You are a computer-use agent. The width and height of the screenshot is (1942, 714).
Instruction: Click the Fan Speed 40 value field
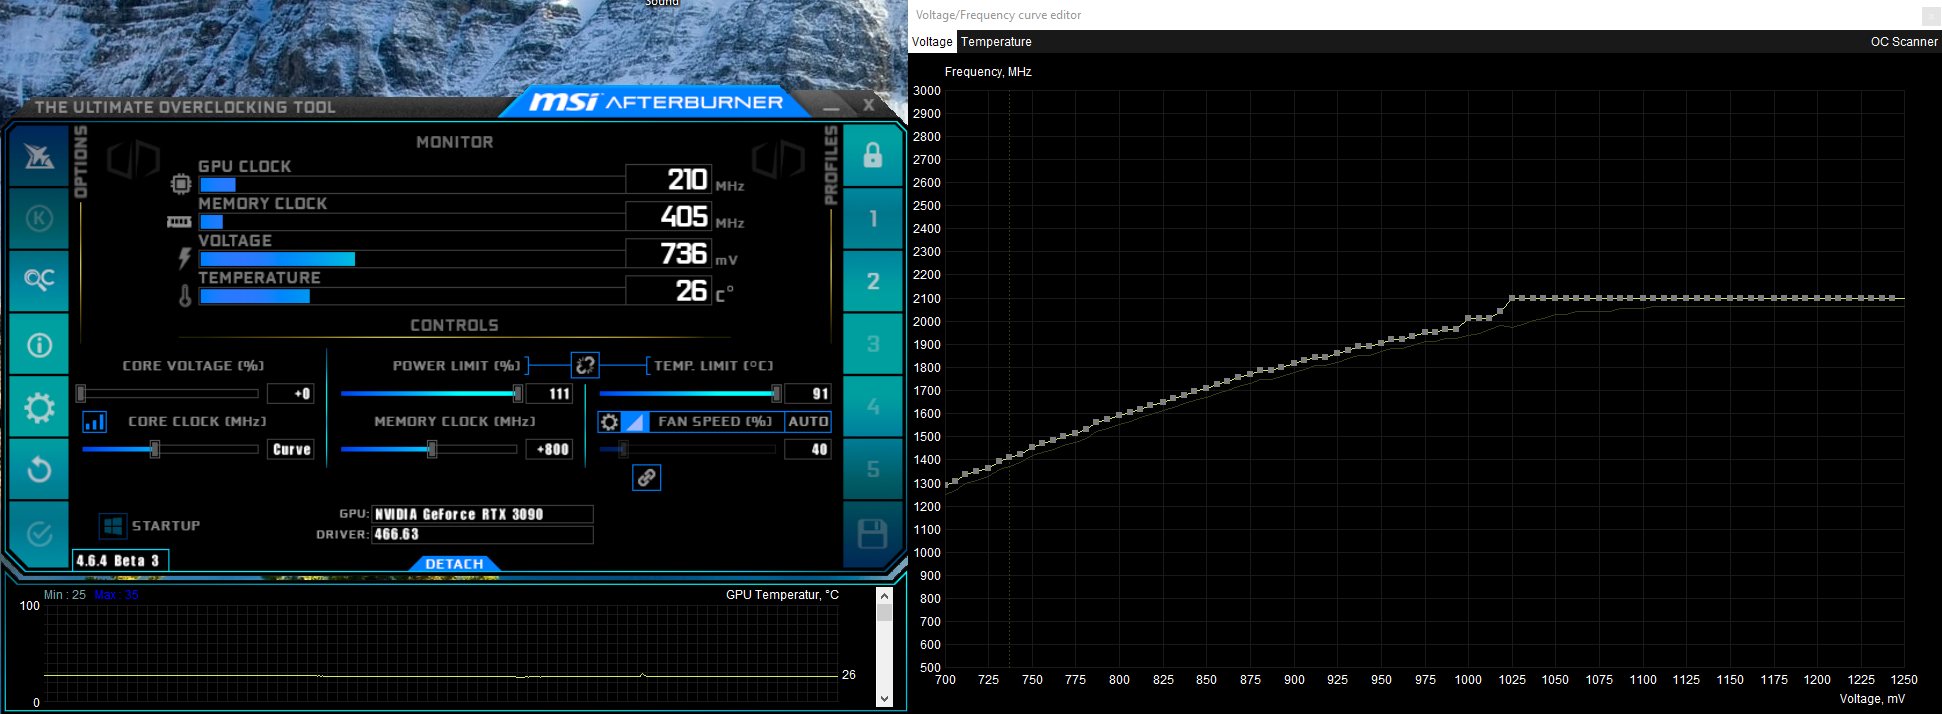coord(808,450)
